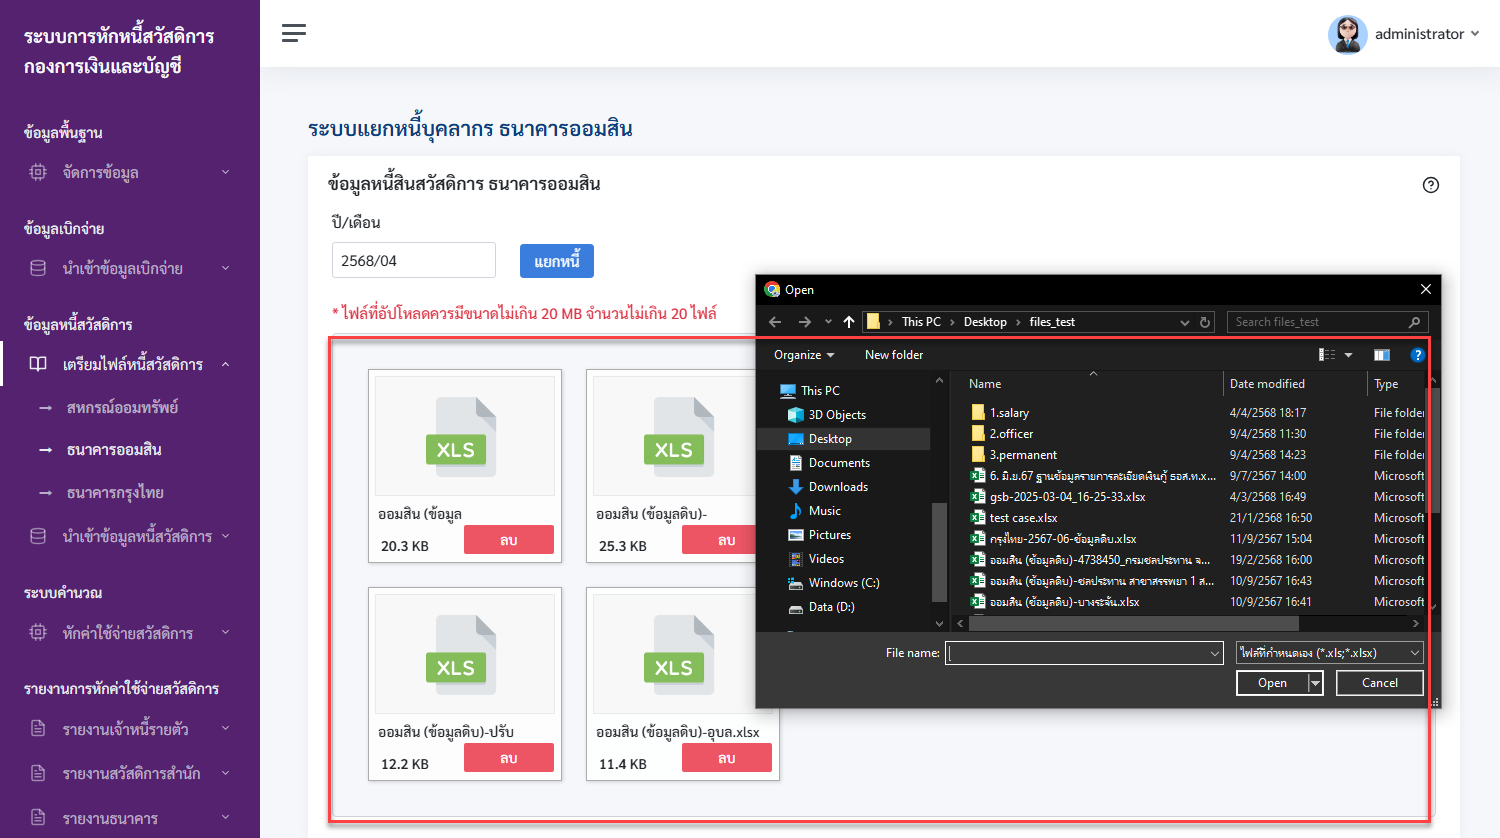The image size is (1500, 838).
Task: Open the dialog Help icon
Action: pyautogui.click(x=1417, y=355)
